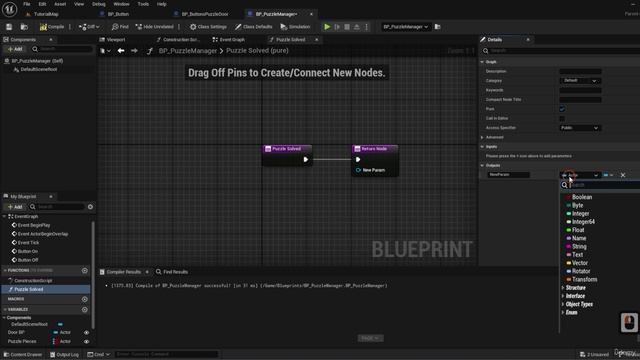
Task: Toggle the Pure checkbox
Action: 562,109
